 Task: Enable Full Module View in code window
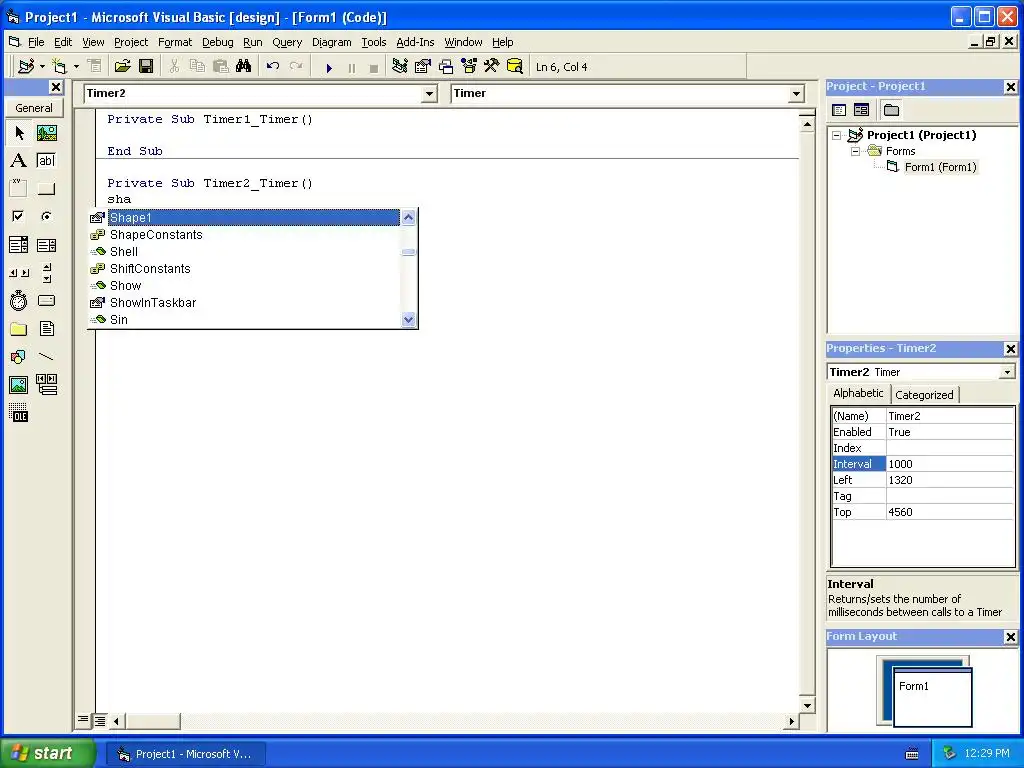pyautogui.click(x=99, y=721)
